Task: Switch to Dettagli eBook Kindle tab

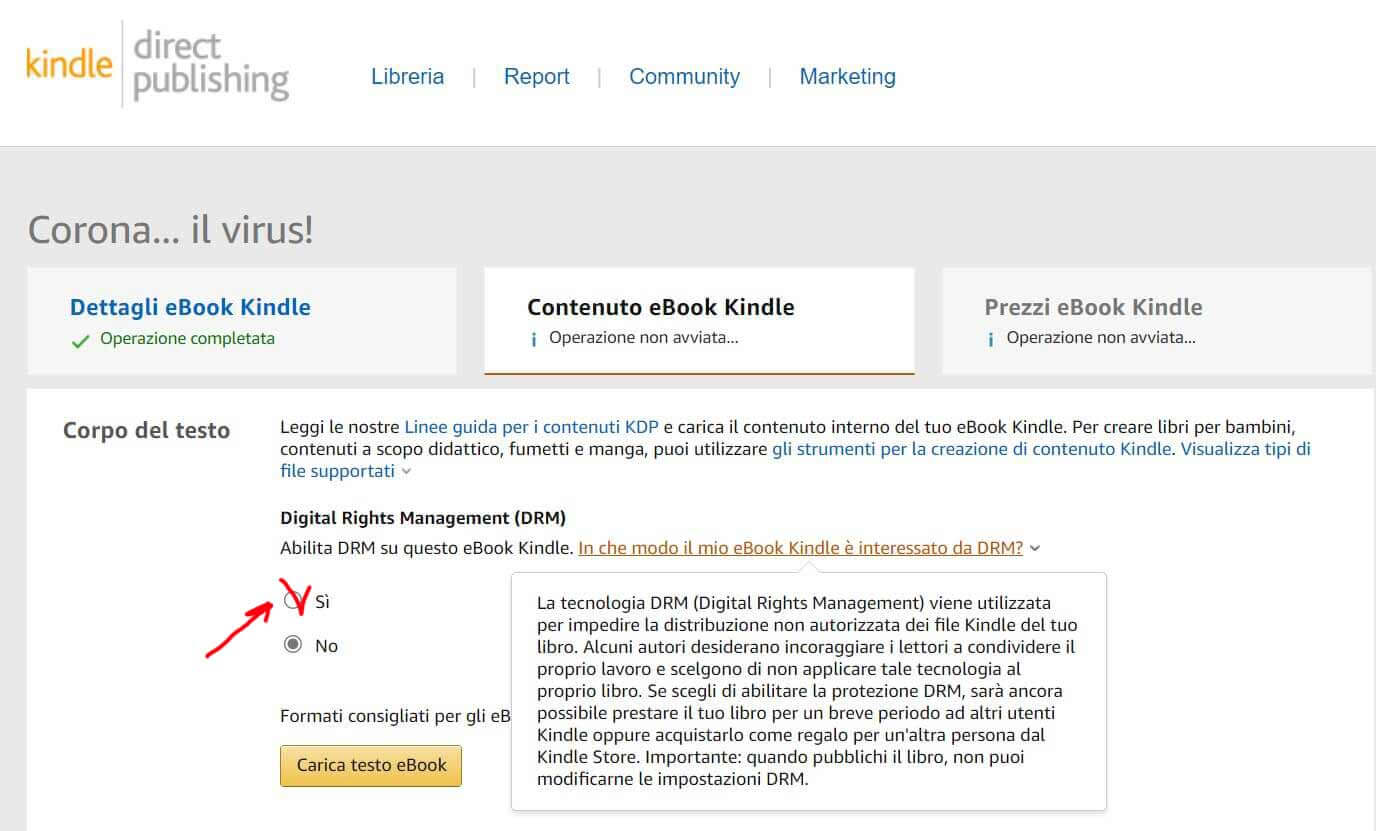Action: 190,308
